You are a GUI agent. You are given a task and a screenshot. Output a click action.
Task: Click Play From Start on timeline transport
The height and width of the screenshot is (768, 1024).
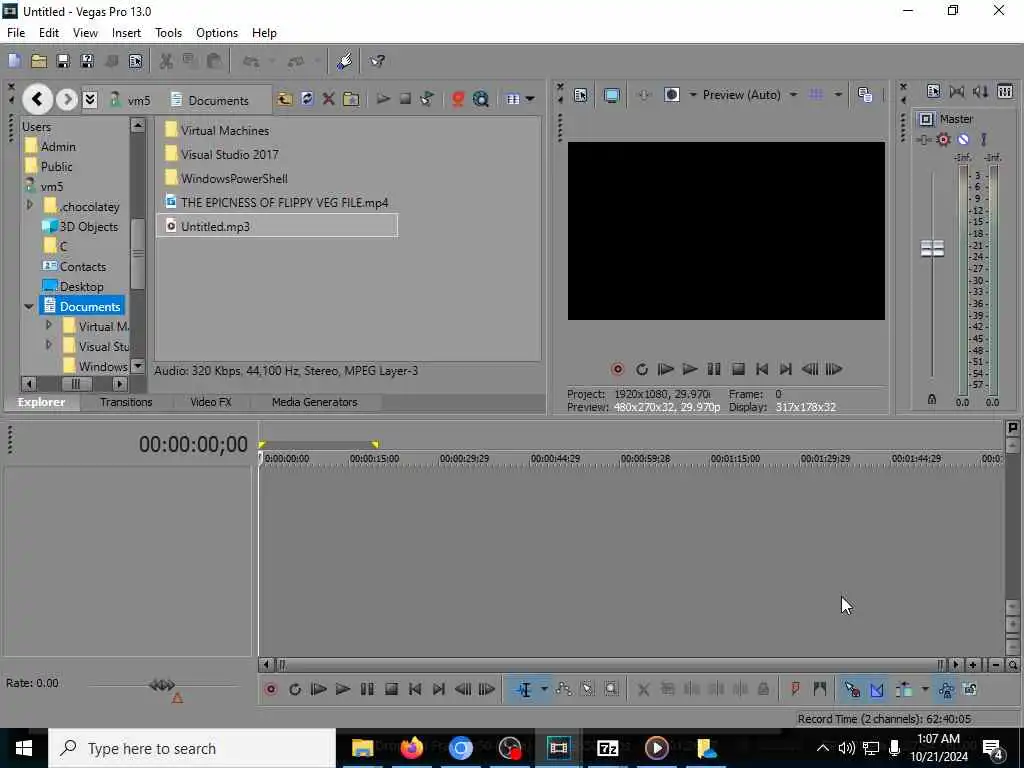[x=319, y=689]
